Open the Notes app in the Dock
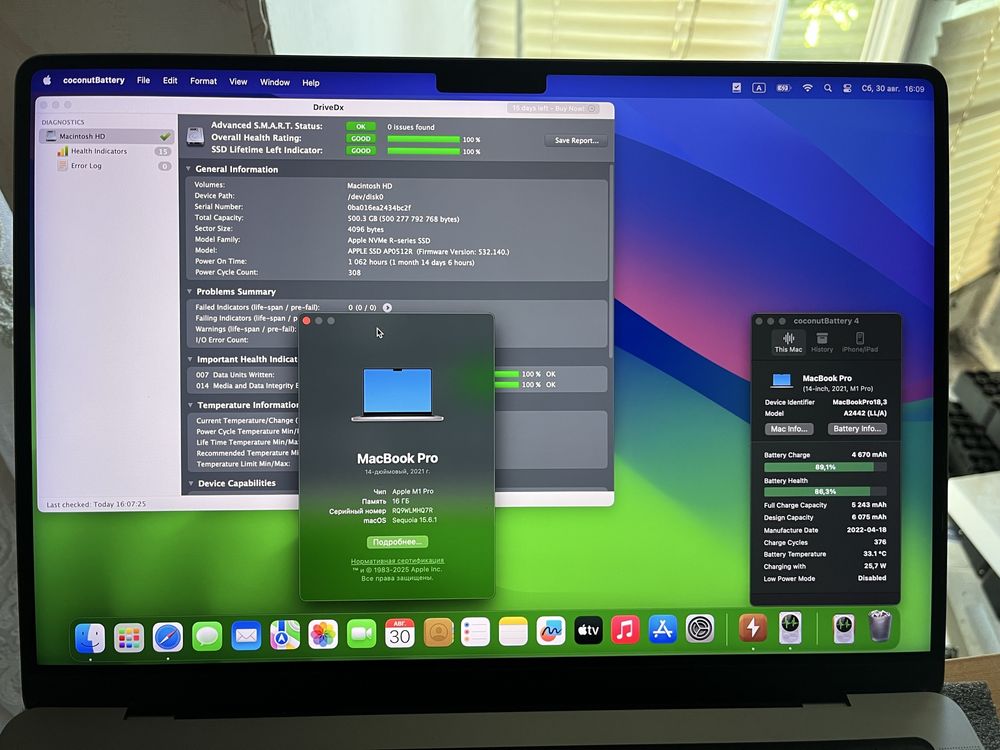This screenshot has width=1000, height=750. pos(513,631)
